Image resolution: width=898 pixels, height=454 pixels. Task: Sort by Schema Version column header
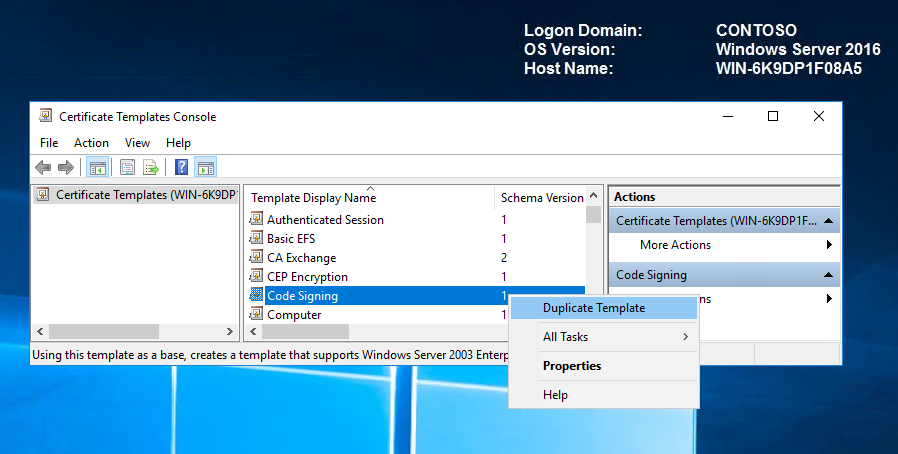coord(541,198)
